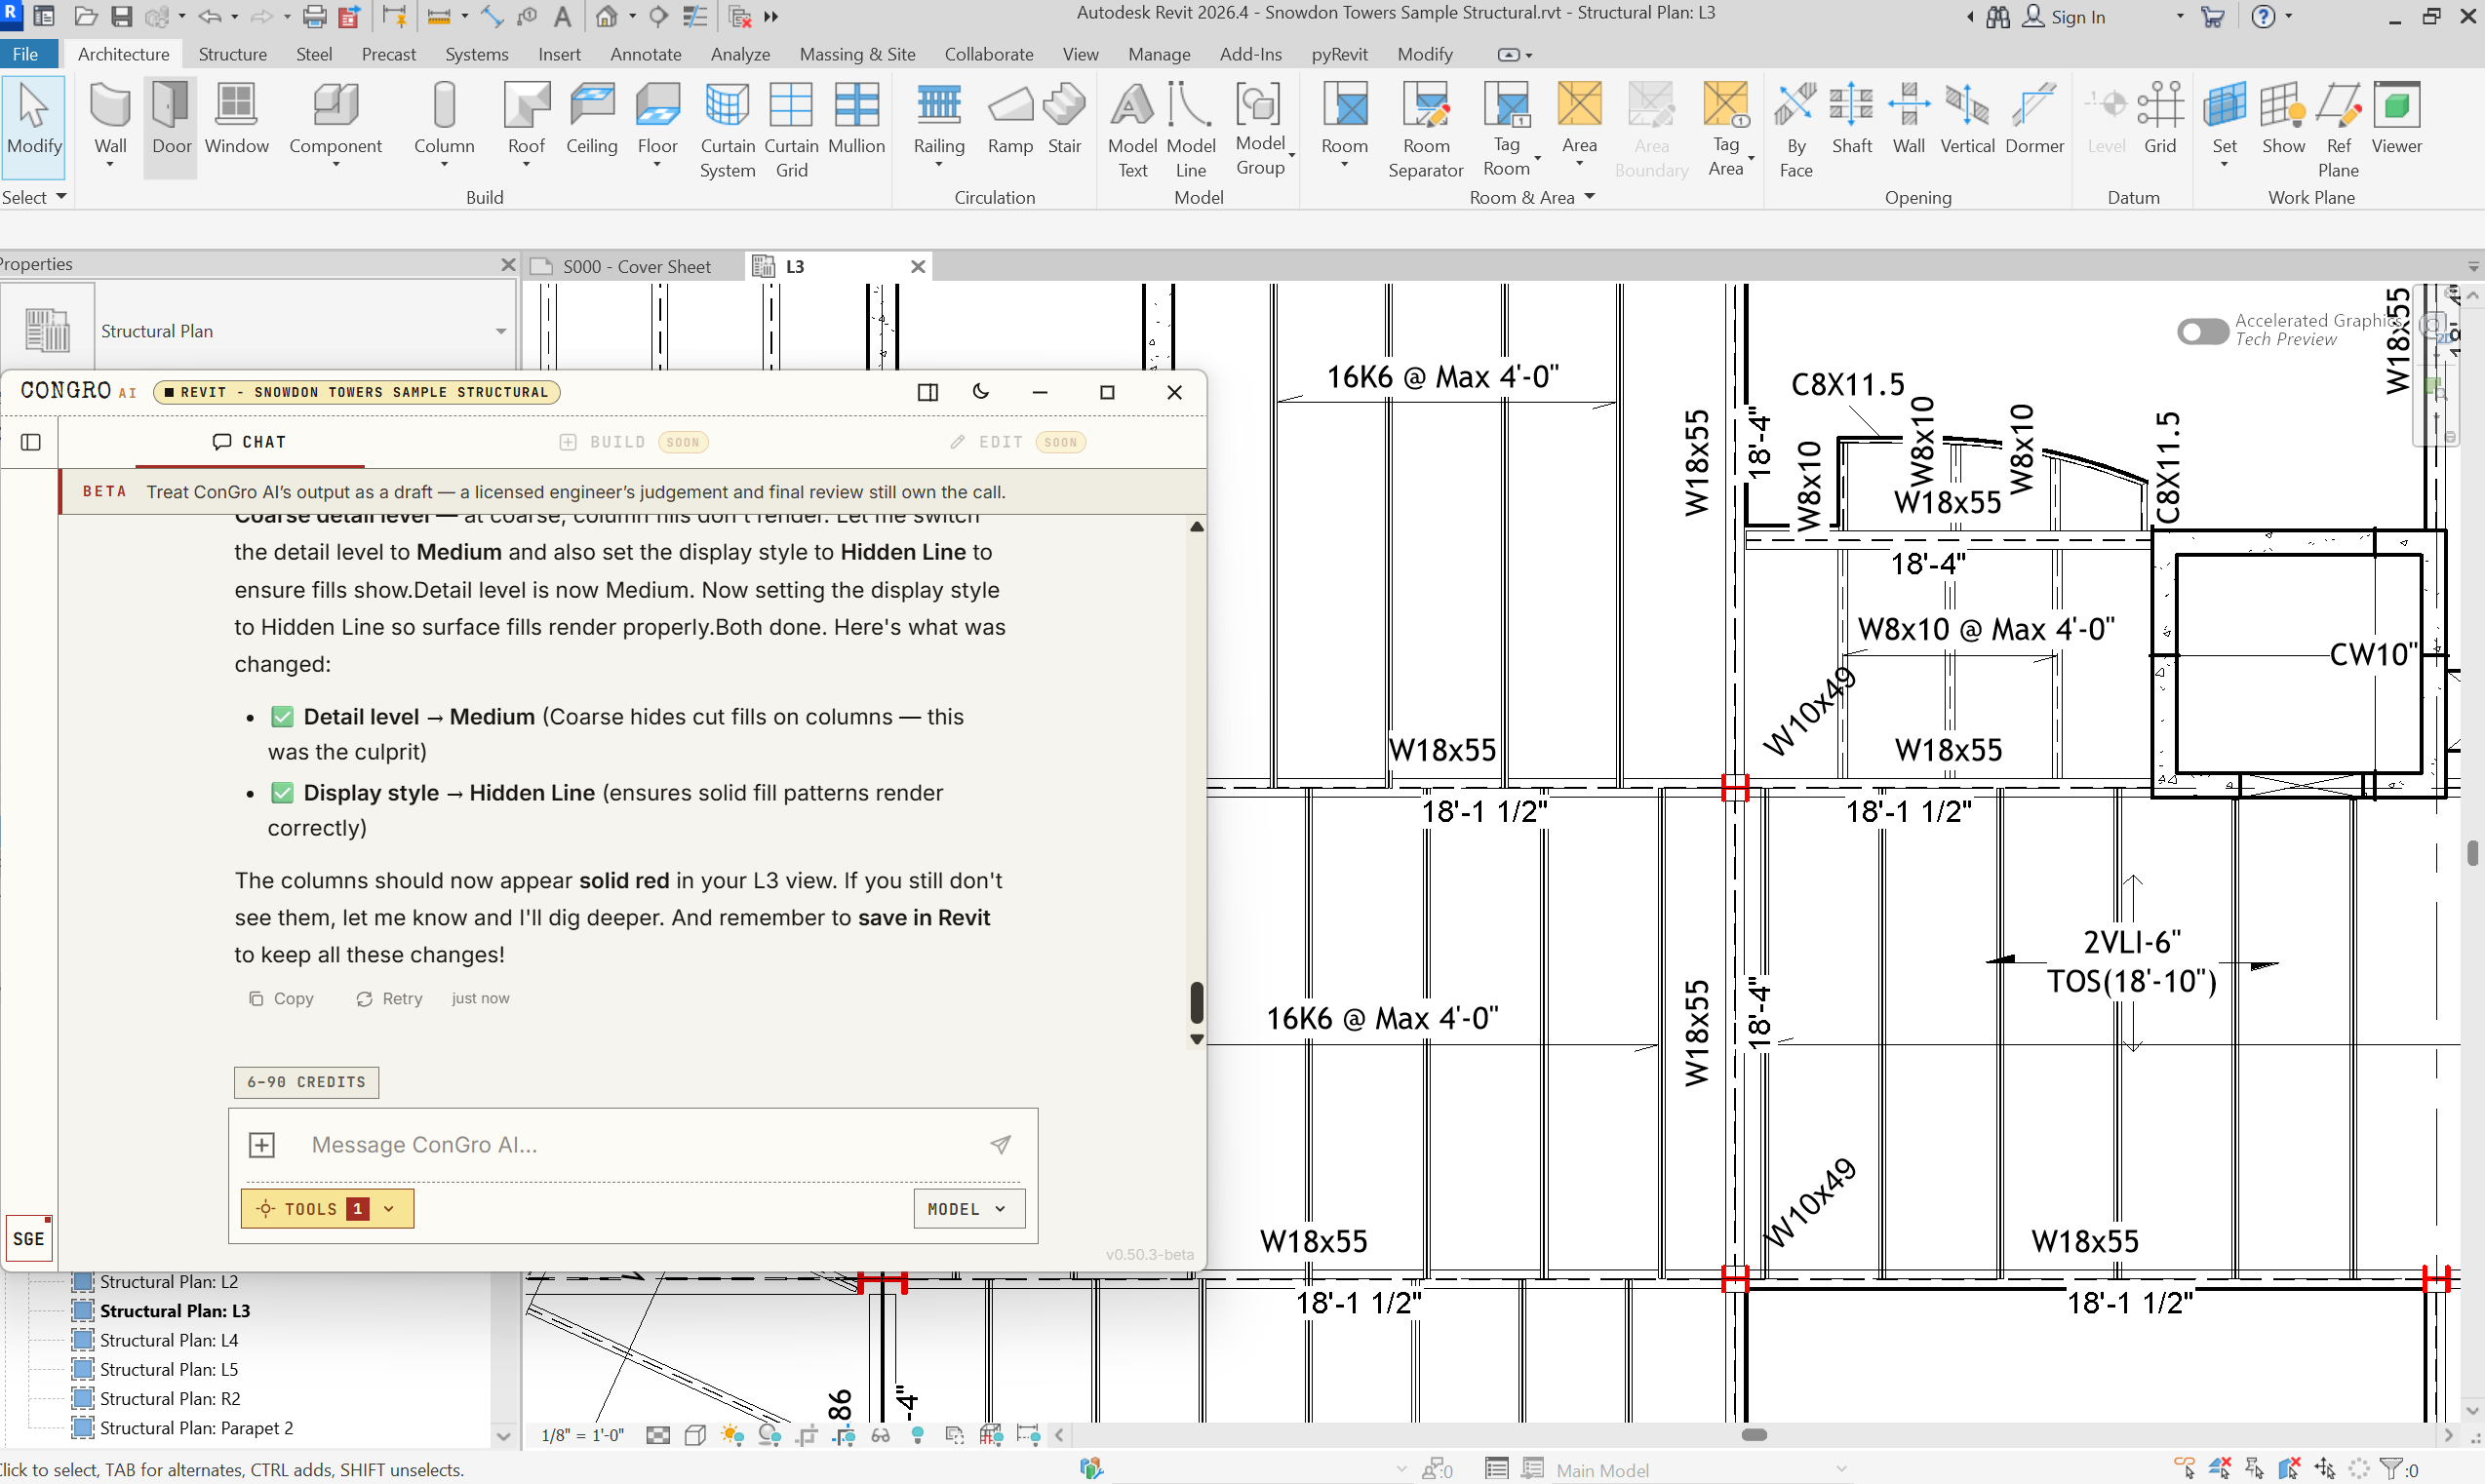Open the Structural Plan type selector dropdown

pos(501,331)
